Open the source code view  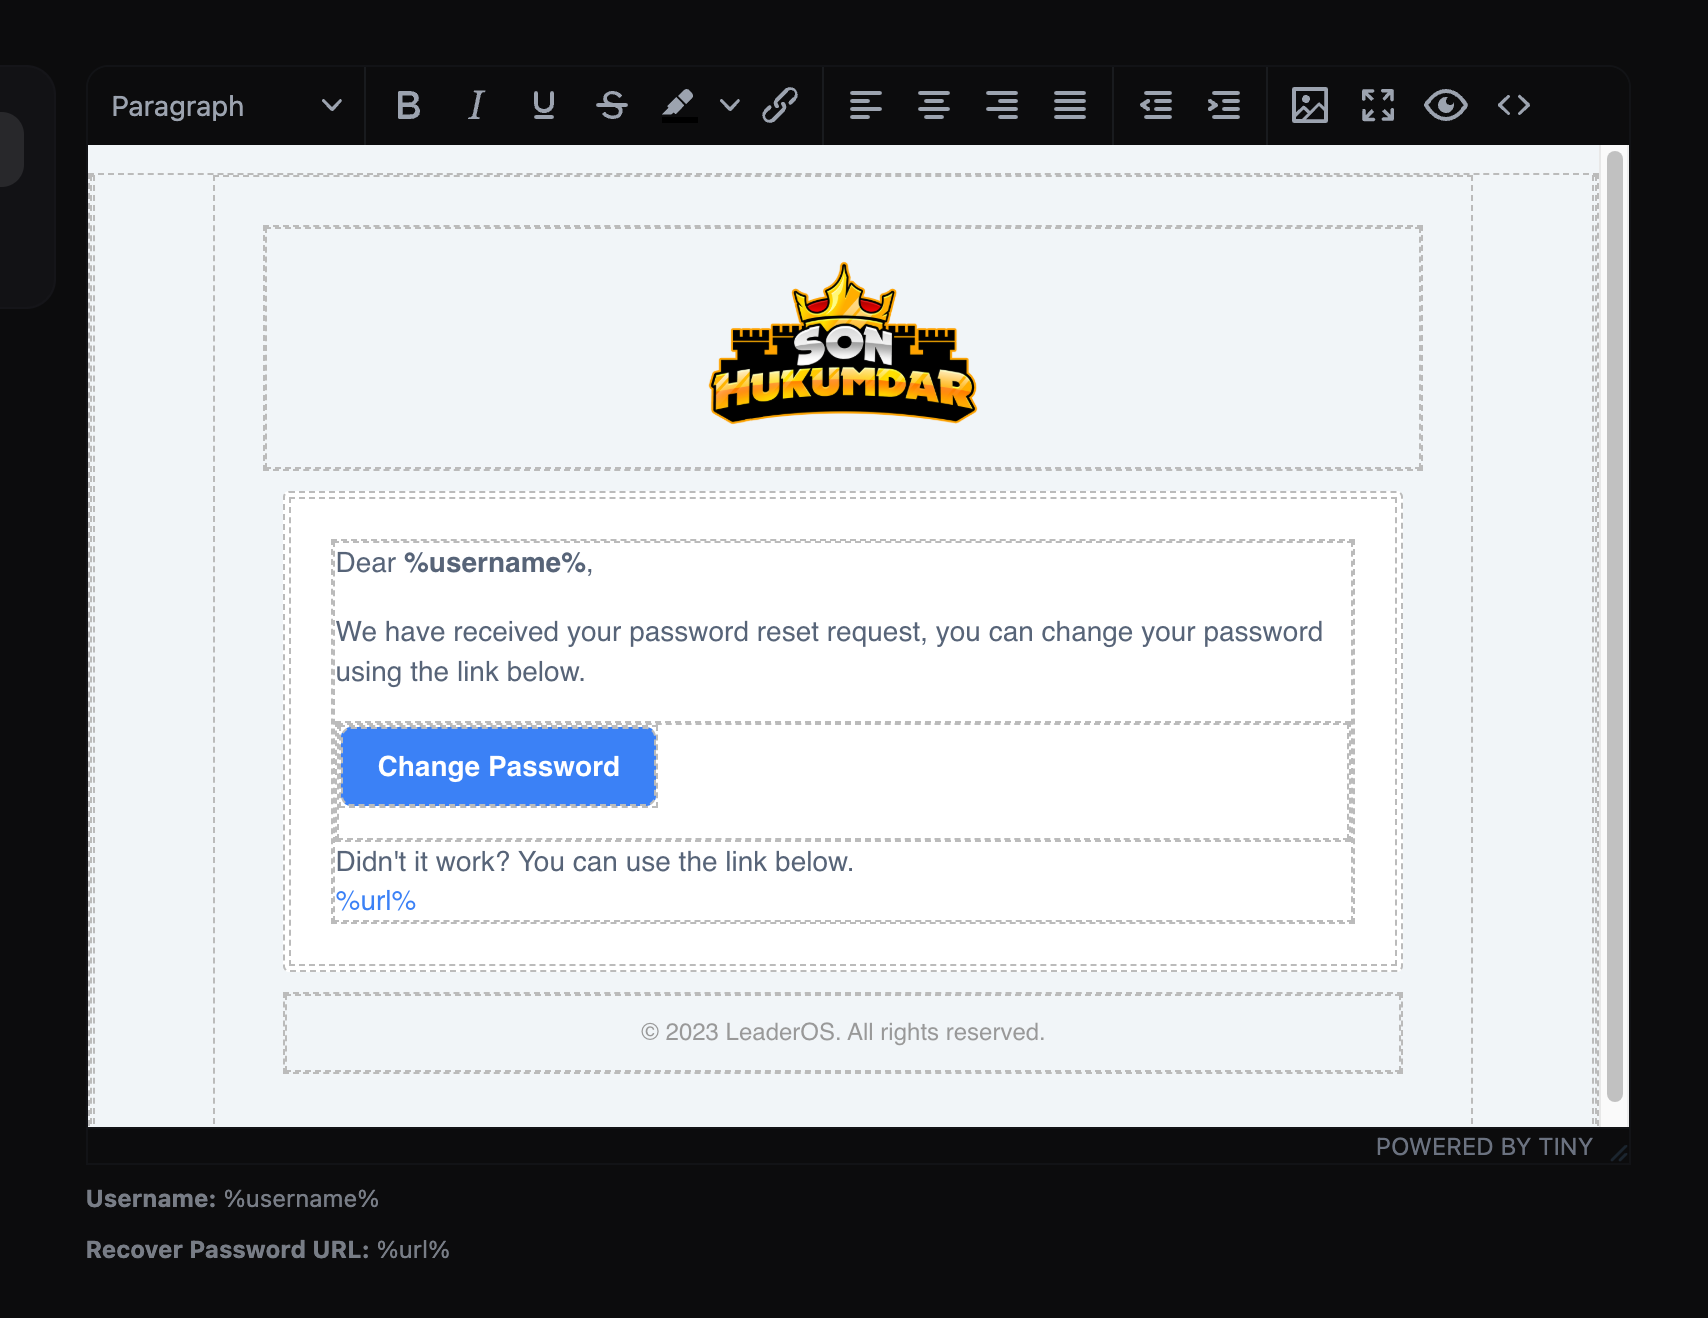(1514, 105)
